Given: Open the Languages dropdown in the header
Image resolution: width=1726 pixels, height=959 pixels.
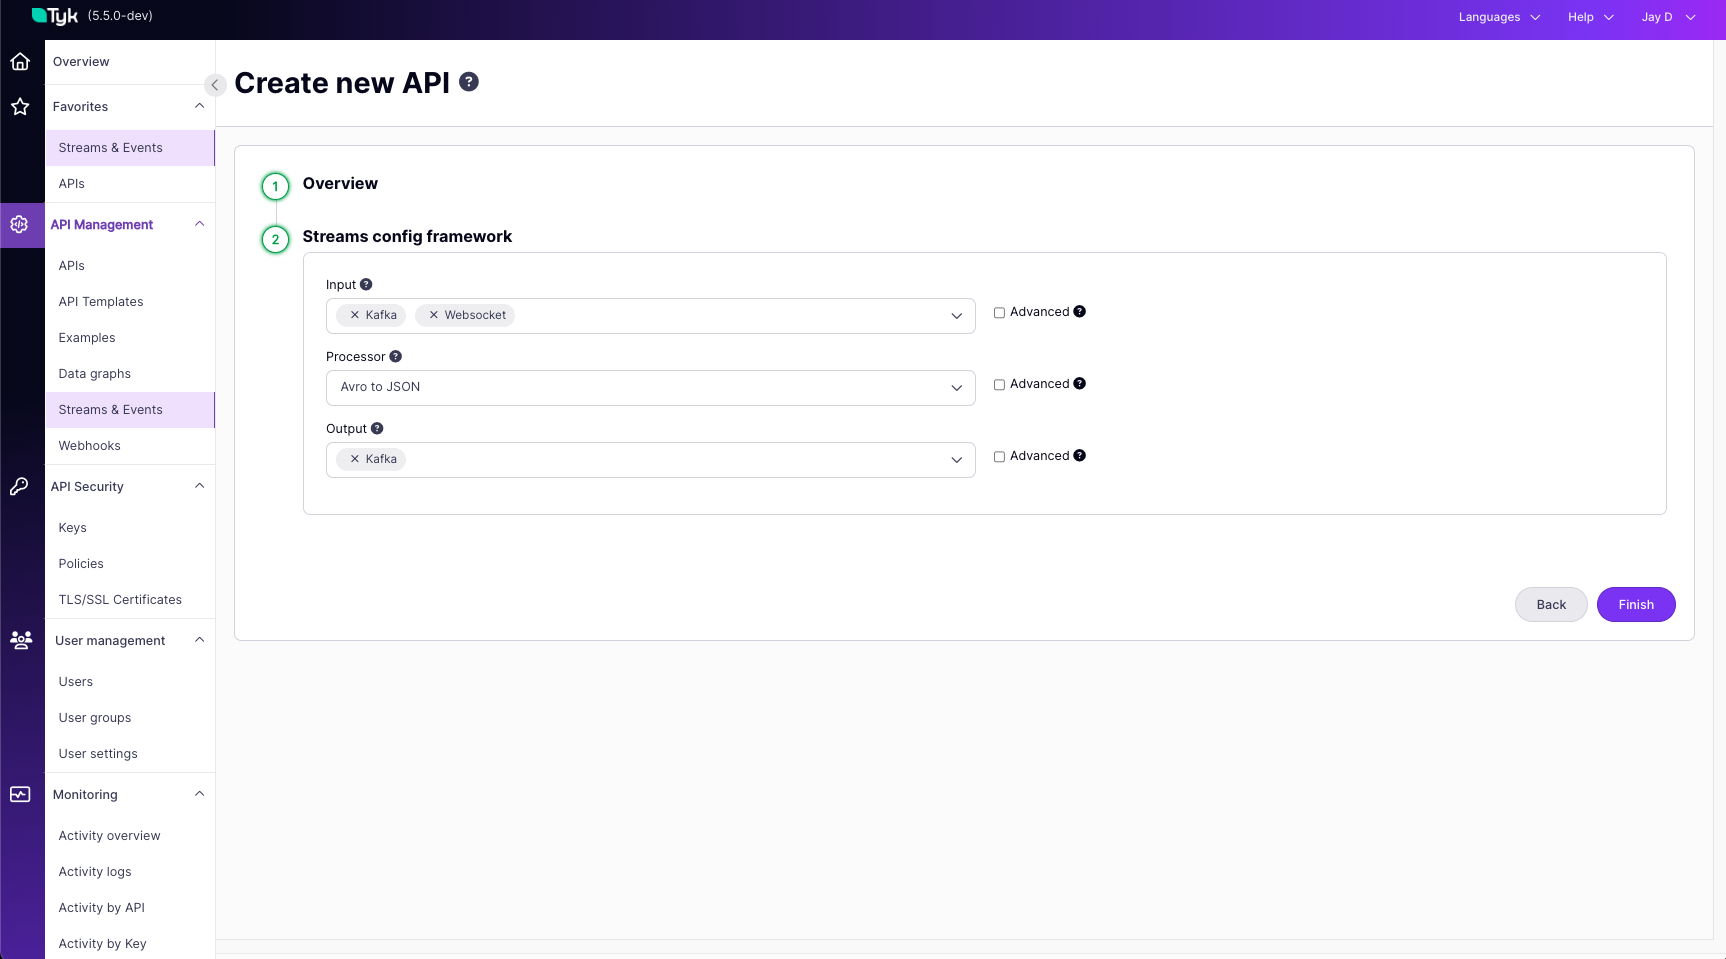Looking at the screenshot, I should [1498, 17].
